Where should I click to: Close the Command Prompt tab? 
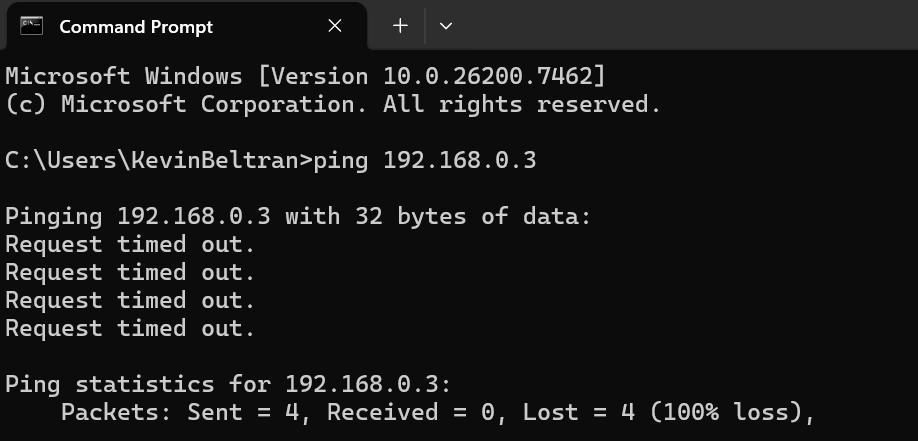[x=336, y=26]
